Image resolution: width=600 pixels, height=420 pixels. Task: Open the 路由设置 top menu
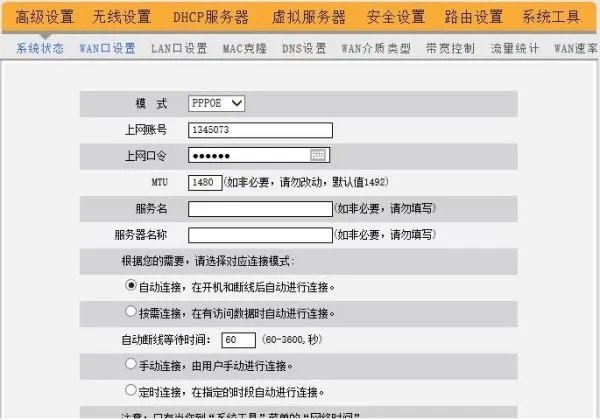[x=473, y=17]
